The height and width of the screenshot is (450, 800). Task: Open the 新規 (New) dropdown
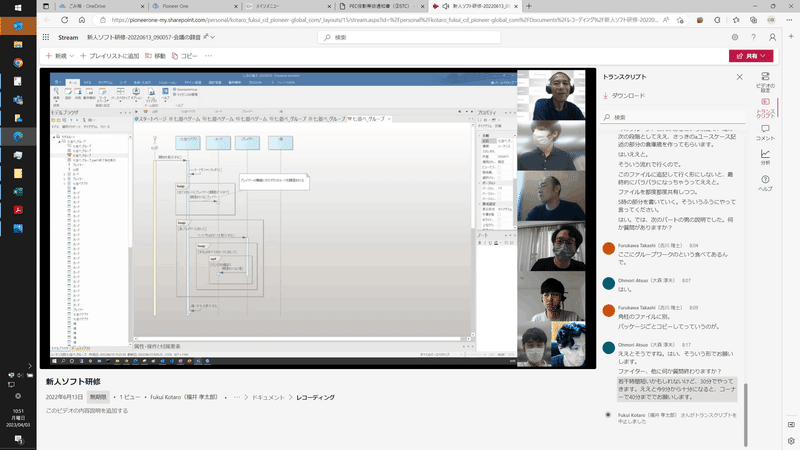click(x=60, y=56)
